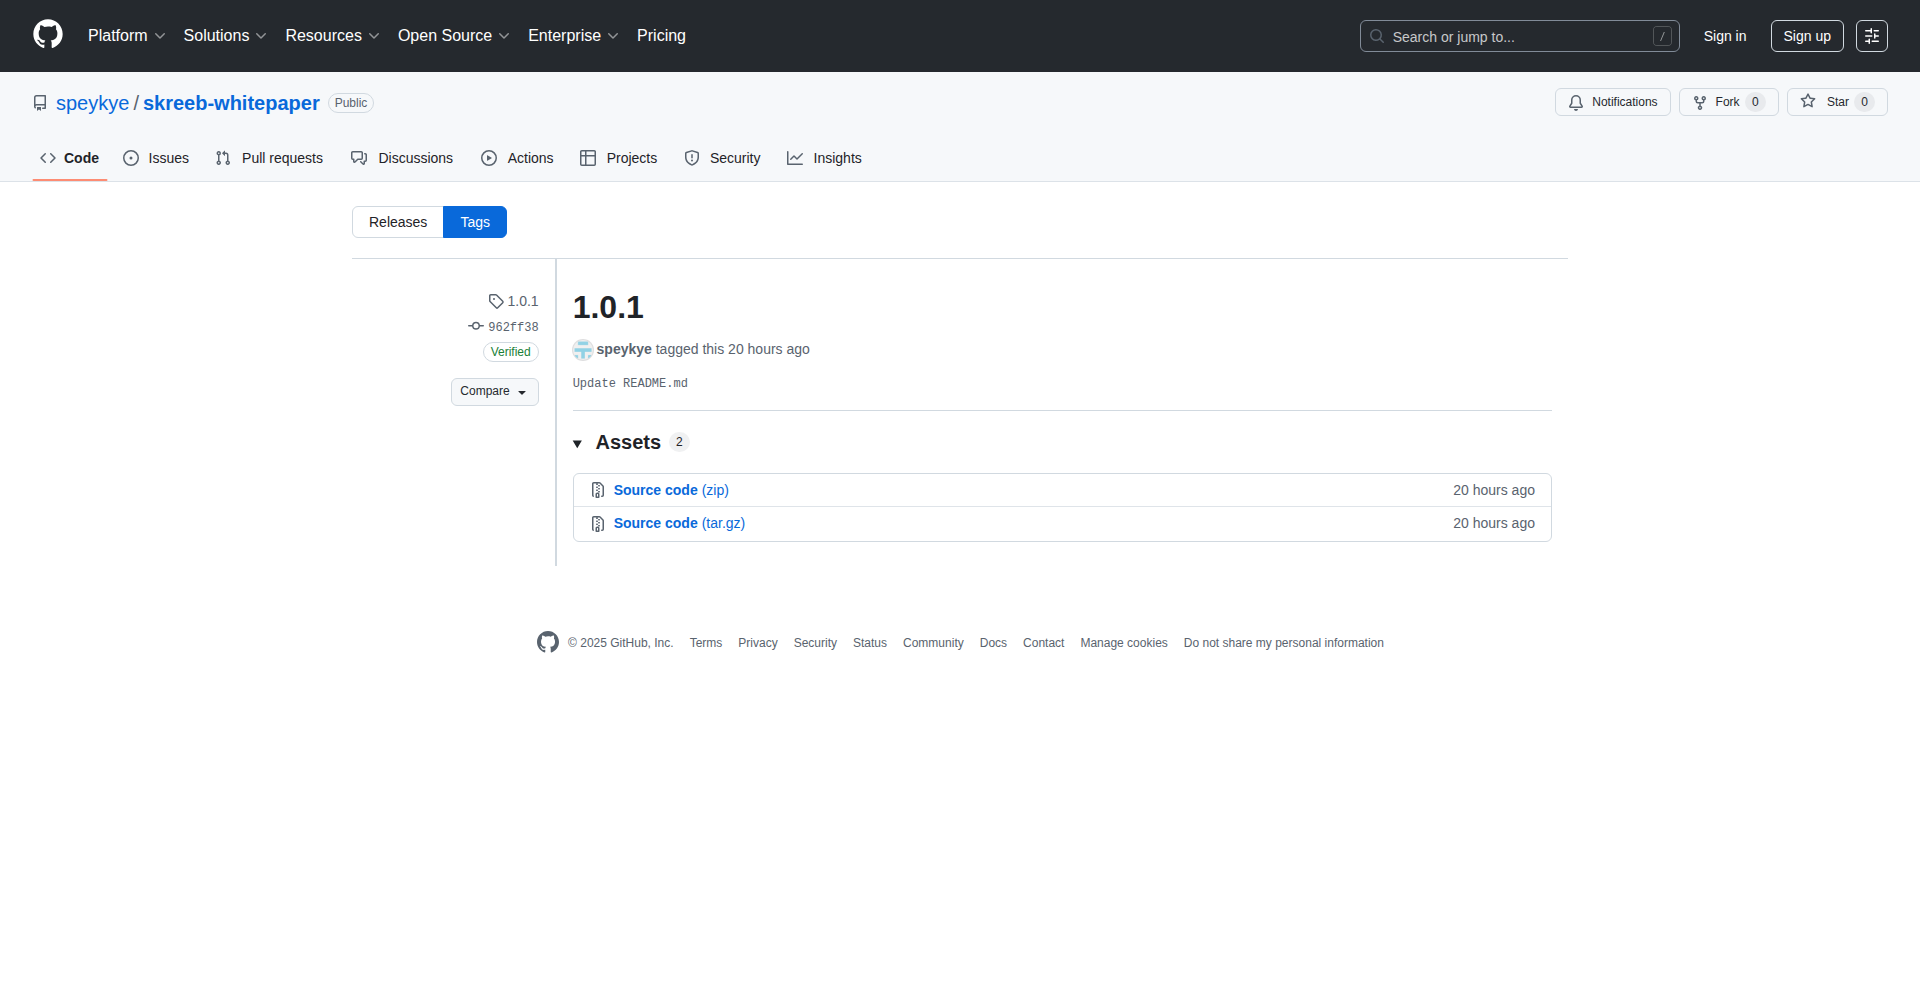Click the GitHub logo in footer
1920x993 pixels.
tap(548, 642)
